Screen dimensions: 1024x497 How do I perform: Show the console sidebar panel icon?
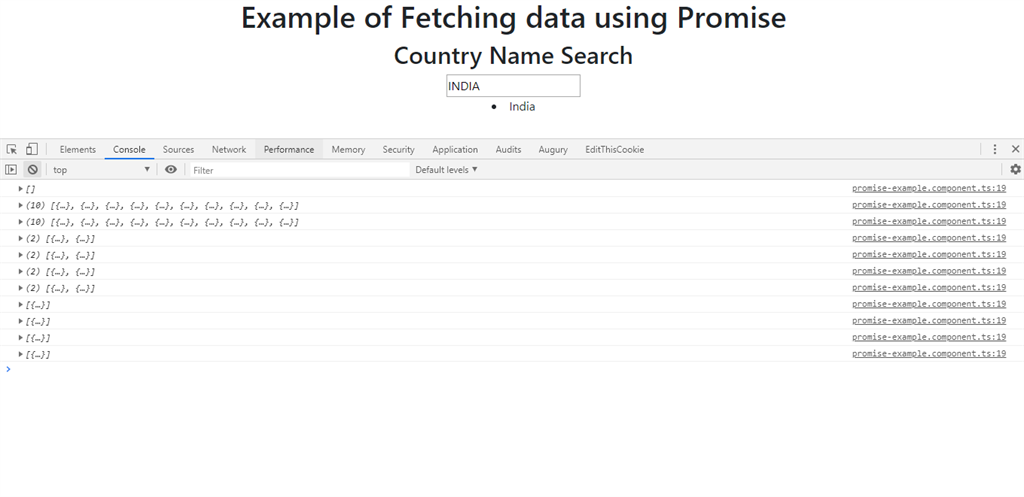click(x=10, y=170)
